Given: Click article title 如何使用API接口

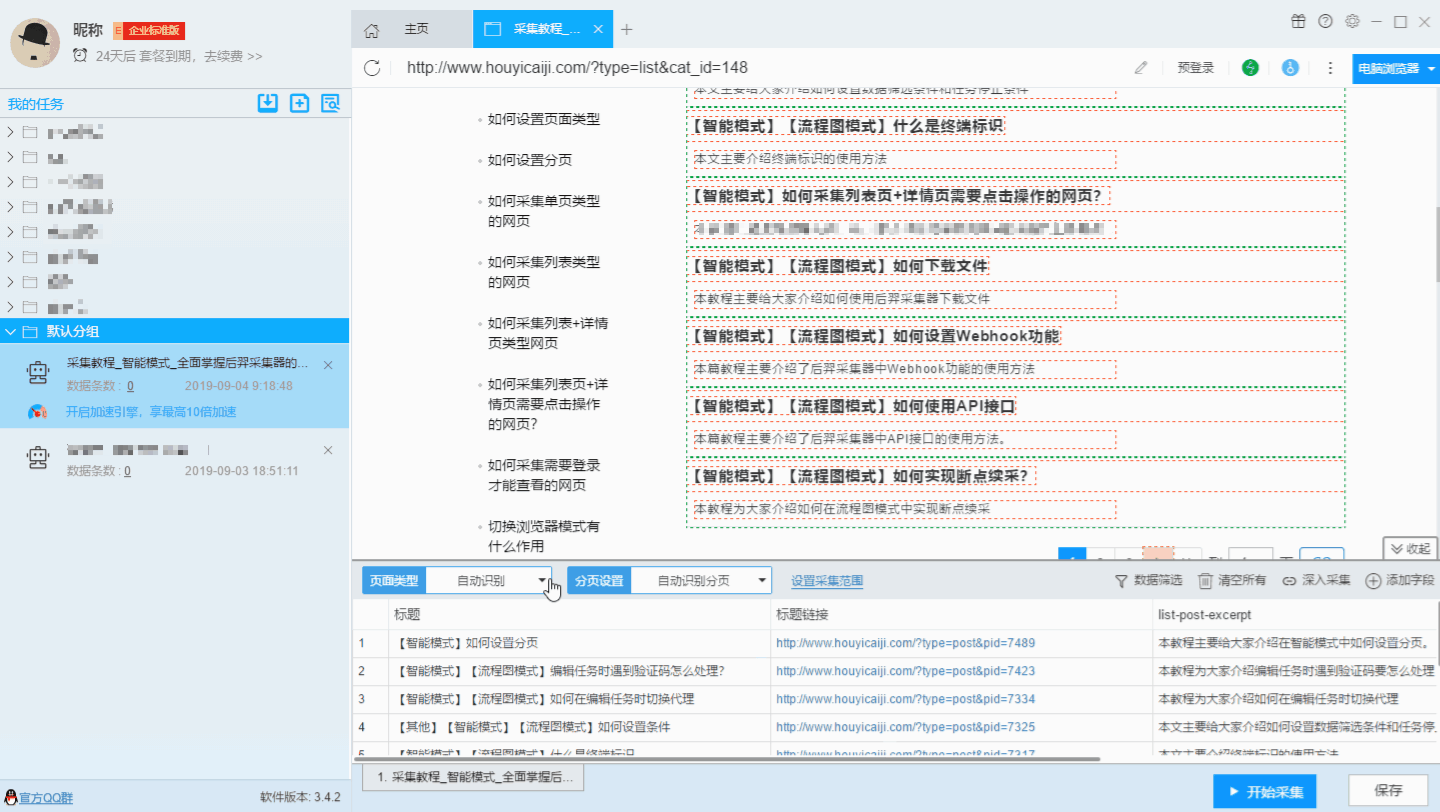Looking at the screenshot, I should 852,406.
